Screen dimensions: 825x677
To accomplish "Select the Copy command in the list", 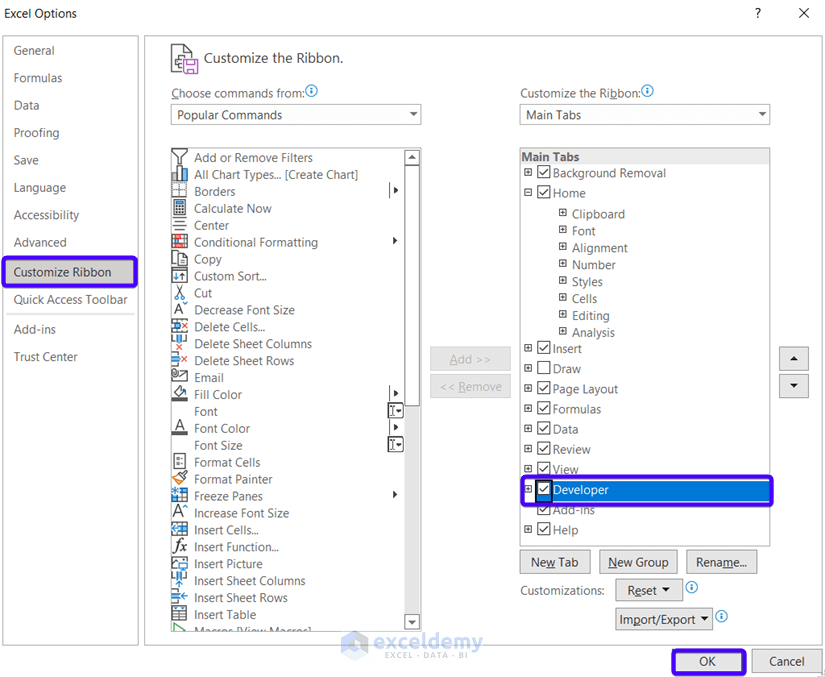I will pos(210,259).
